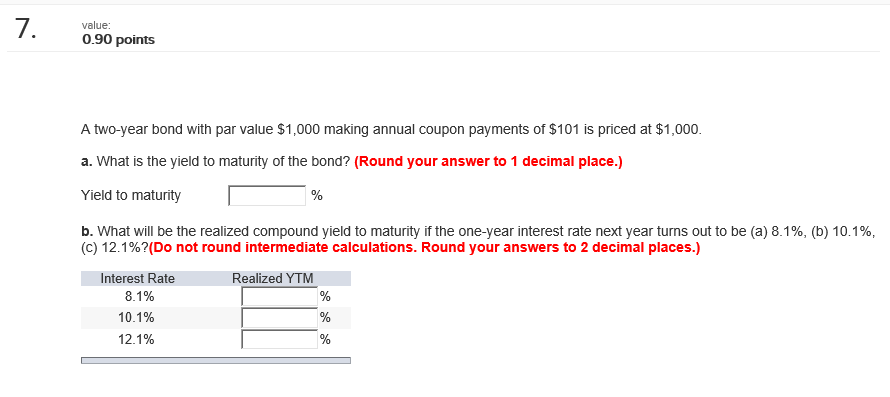Click the Realized YTM field for 12.1%
This screenshot has width=890, height=397.
coord(280,340)
